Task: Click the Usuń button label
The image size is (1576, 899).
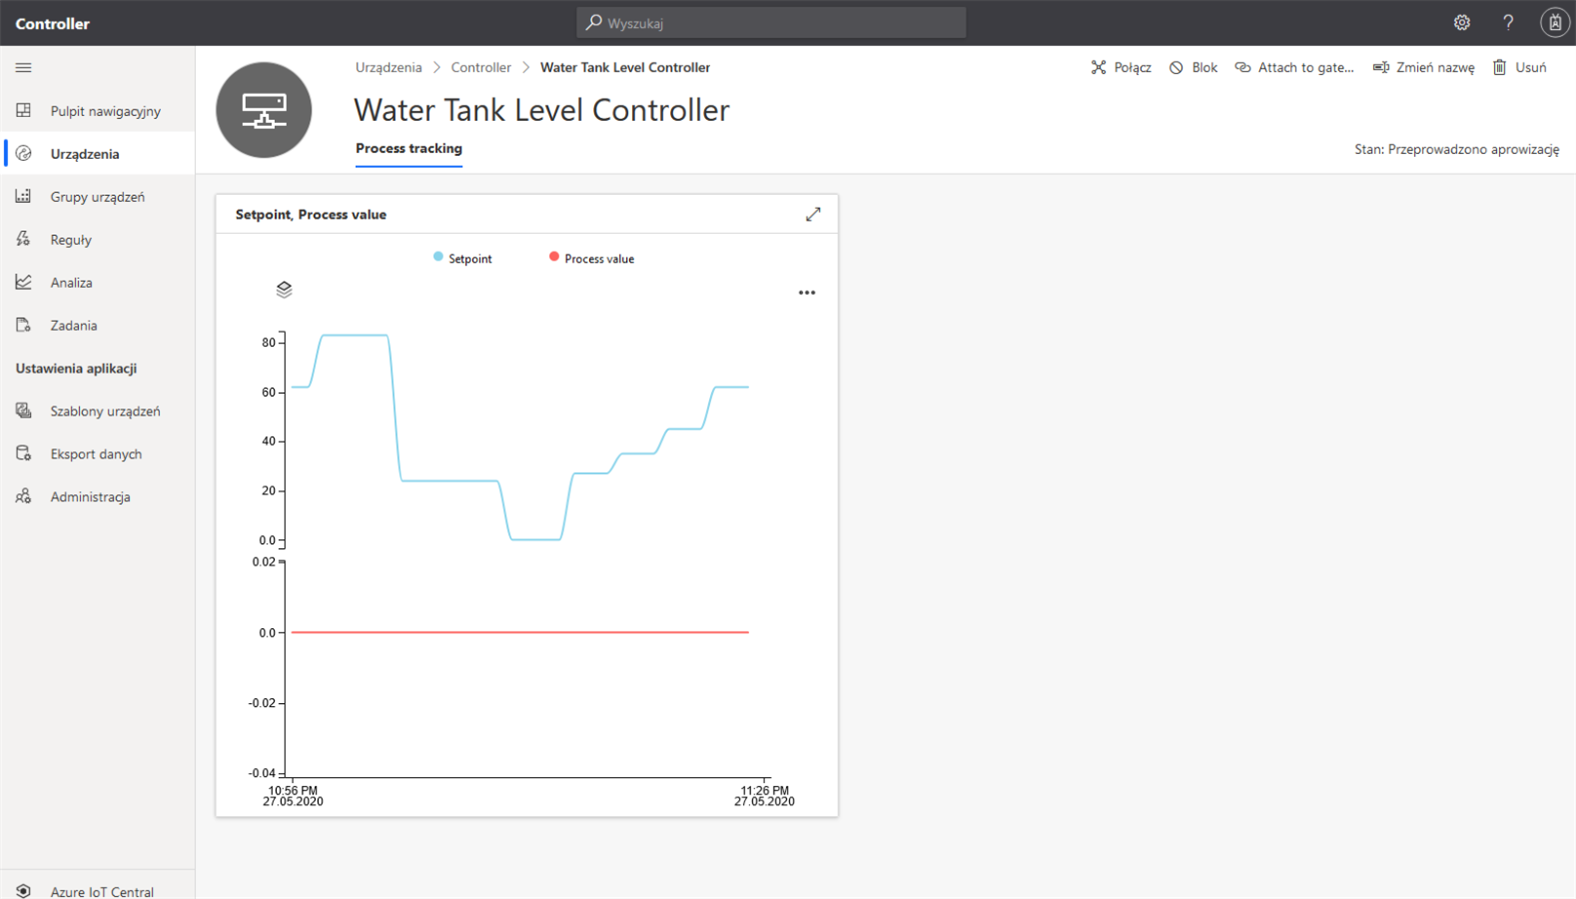Action: 1531,67
